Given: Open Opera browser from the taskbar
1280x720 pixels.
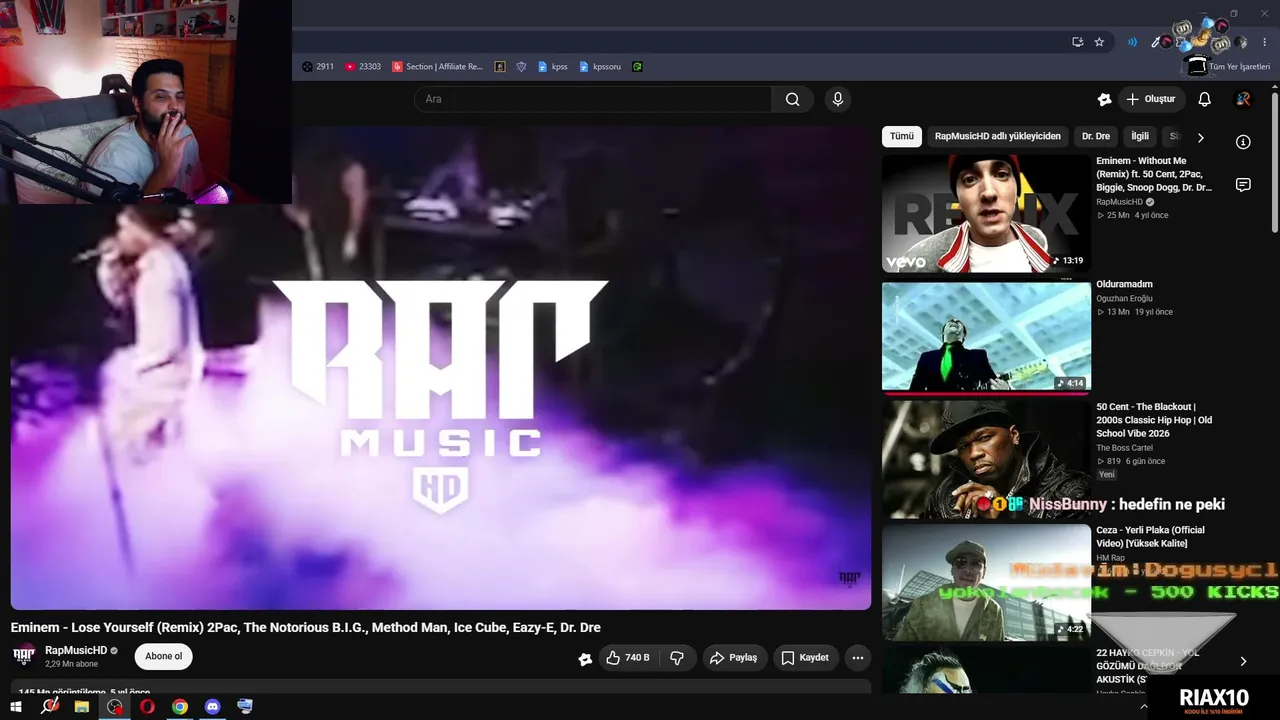Looking at the screenshot, I should (x=147, y=706).
